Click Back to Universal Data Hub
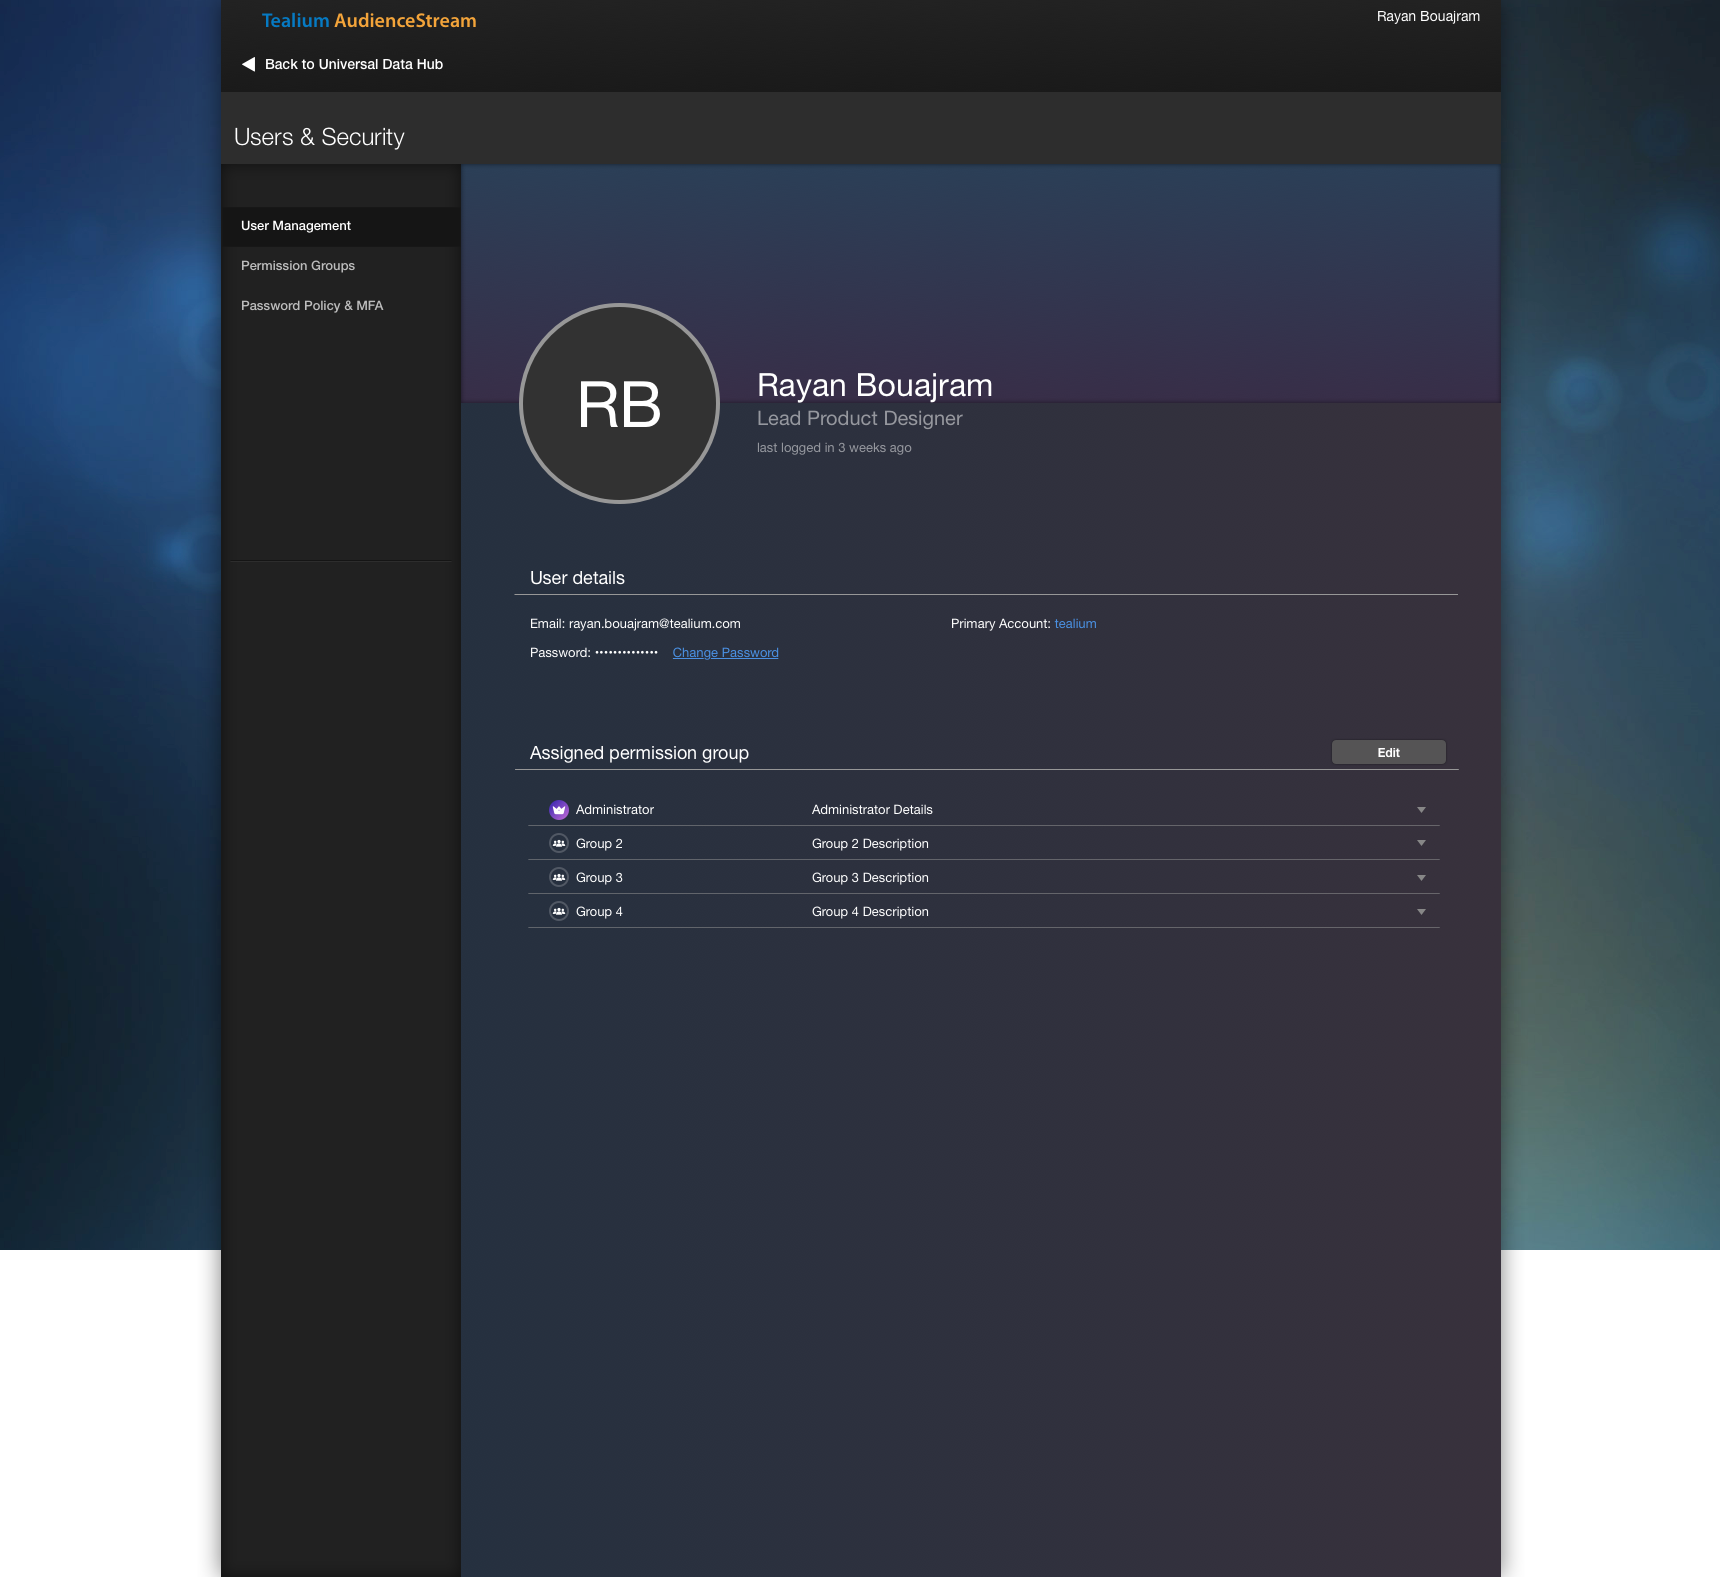 [x=352, y=63]
